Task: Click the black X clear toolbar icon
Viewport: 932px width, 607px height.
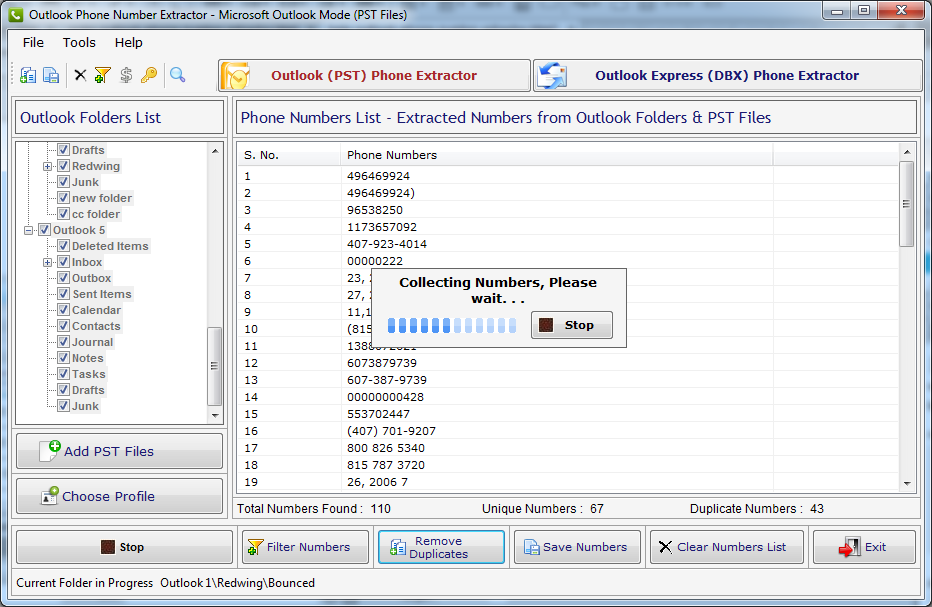Action: (80, 75)
